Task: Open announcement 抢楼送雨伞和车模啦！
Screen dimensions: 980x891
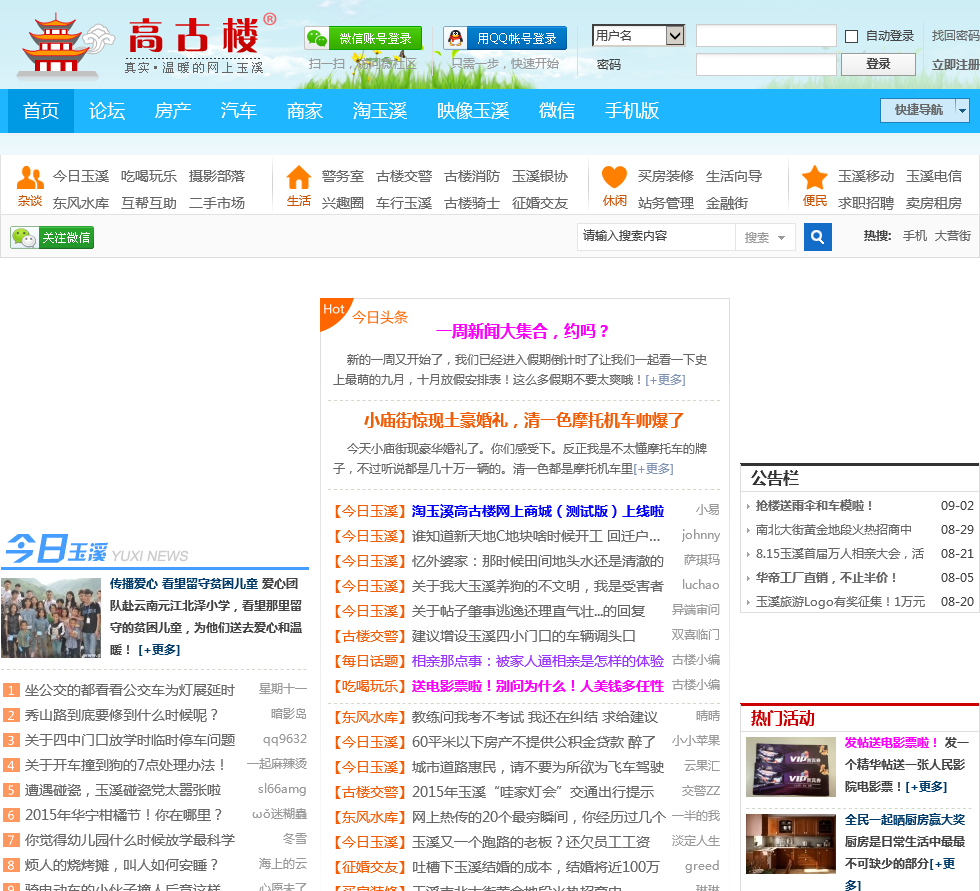Action: pos(814,505)
